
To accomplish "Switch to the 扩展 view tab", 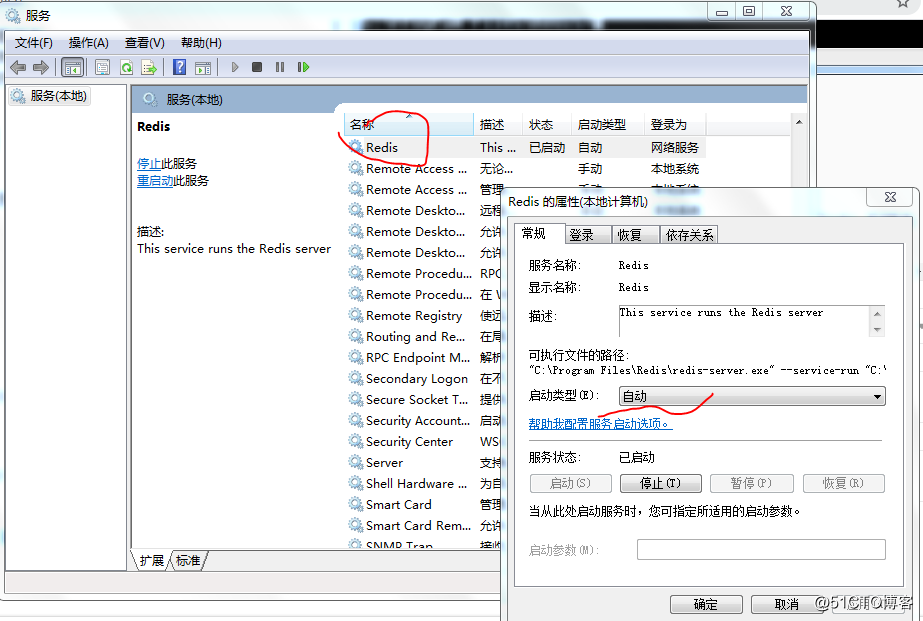I will tap(151, 560).
